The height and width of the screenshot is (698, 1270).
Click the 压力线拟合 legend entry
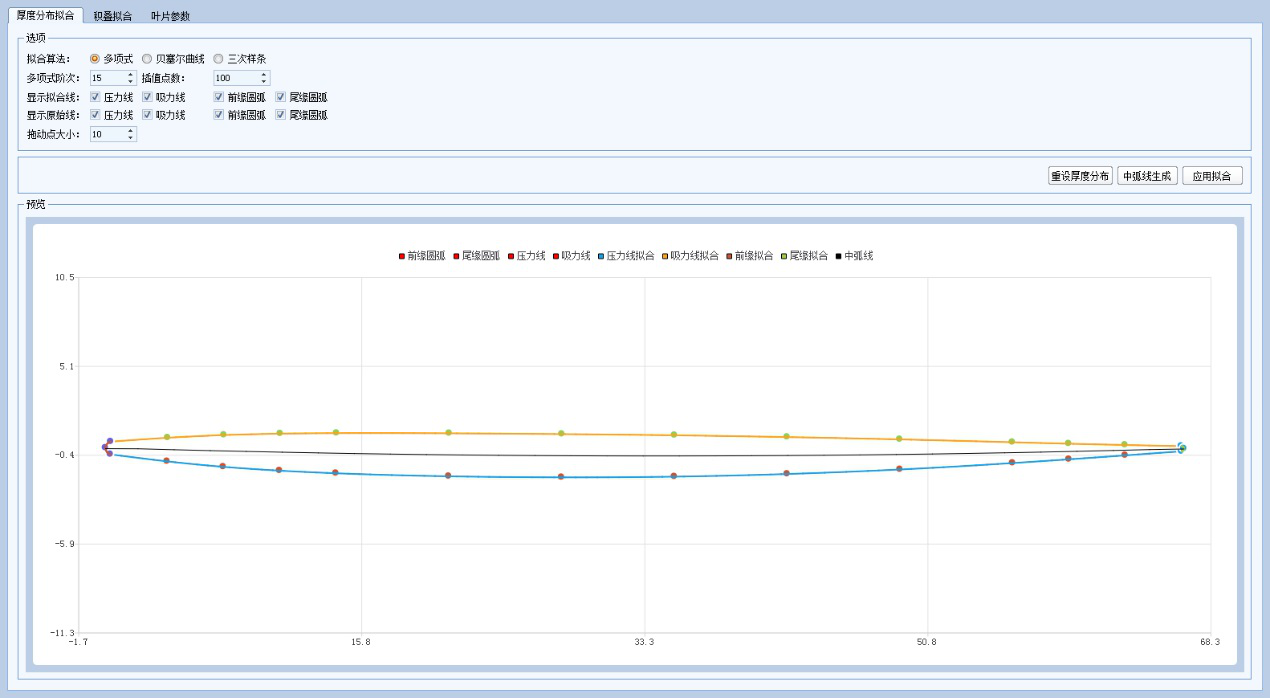pos(626,256)
